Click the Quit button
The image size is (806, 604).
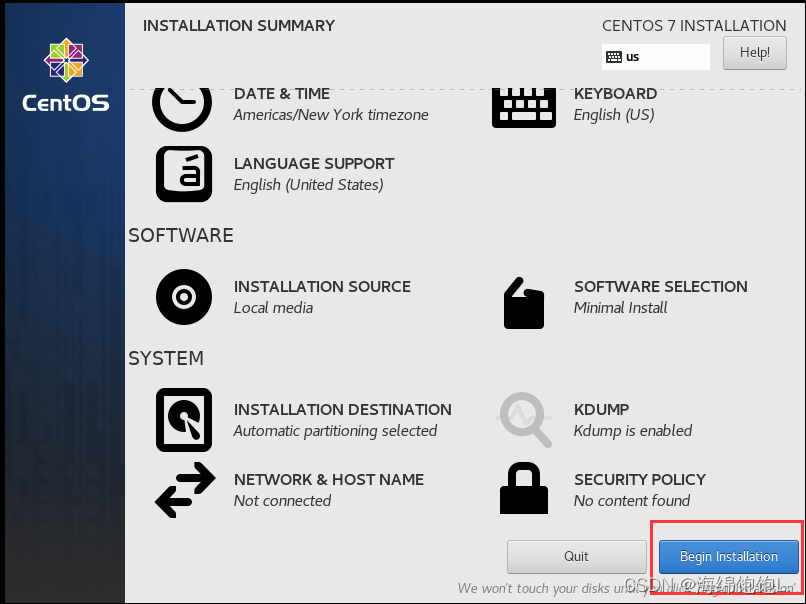(x=576, y=556)
